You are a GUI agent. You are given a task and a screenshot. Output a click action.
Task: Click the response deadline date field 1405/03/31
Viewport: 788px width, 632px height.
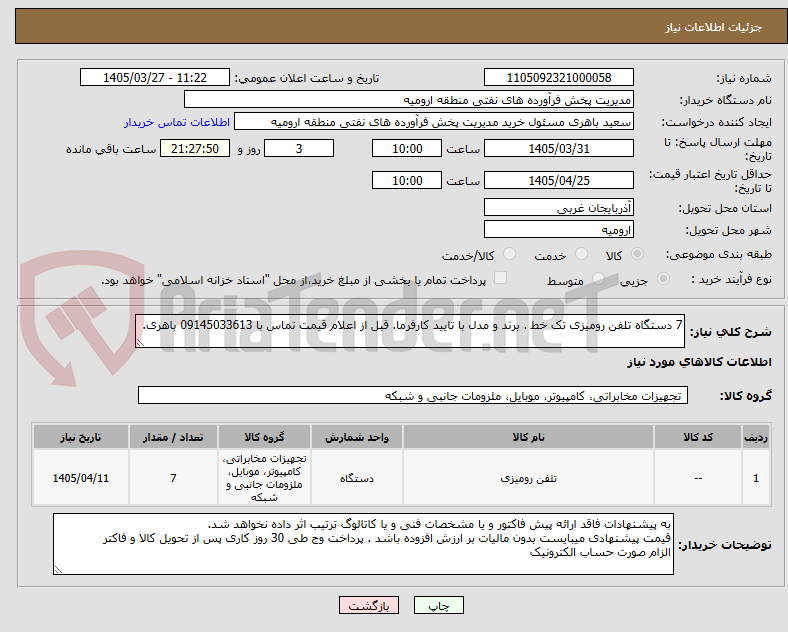click(558, 149)
